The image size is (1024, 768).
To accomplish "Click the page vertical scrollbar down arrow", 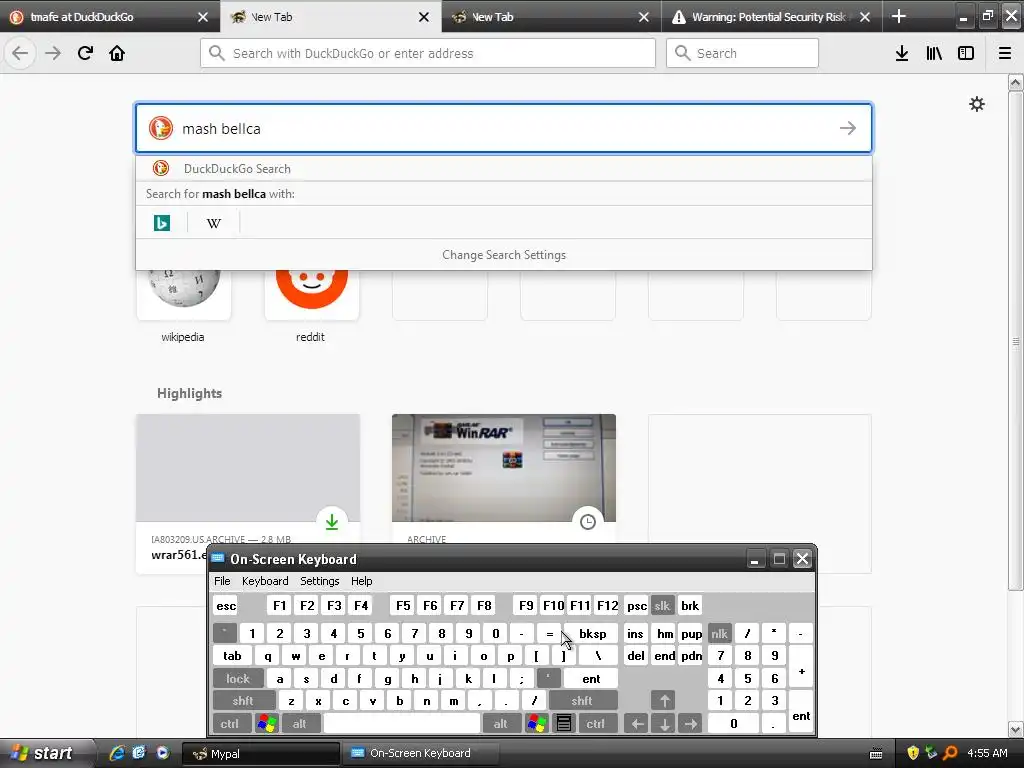I will 1016,729.
